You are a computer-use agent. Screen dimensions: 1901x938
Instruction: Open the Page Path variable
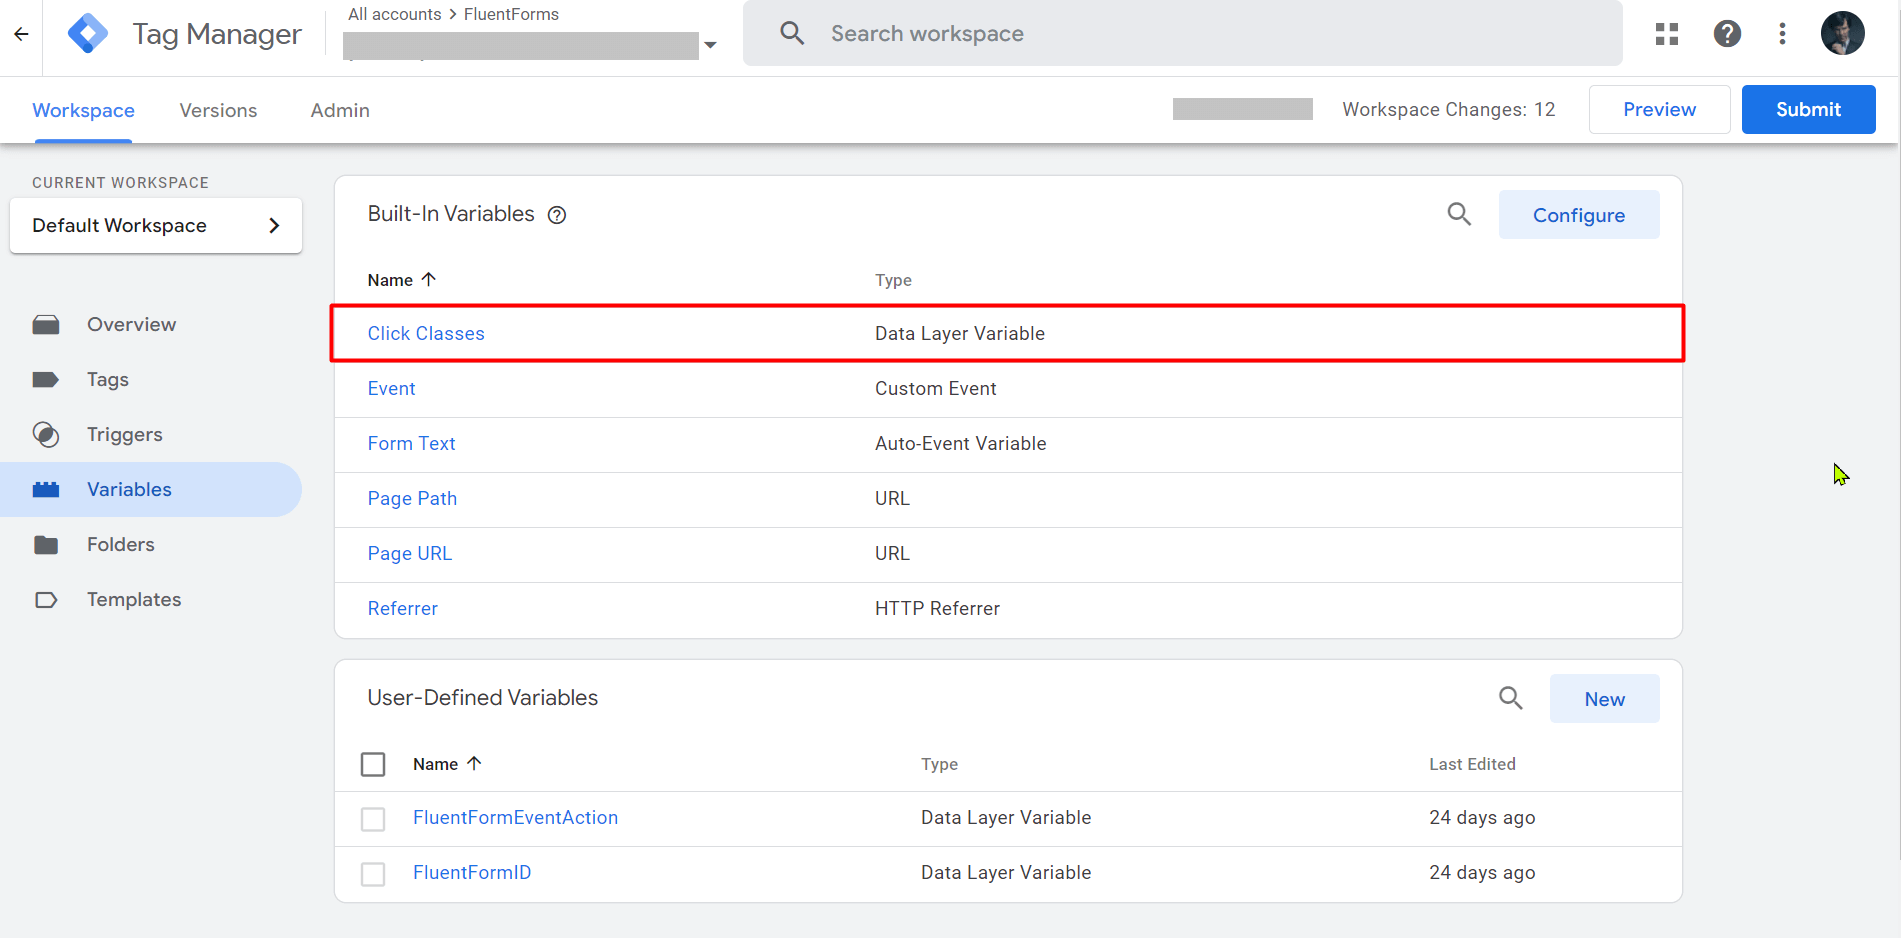pyautogui.click(x=412, y=498)
